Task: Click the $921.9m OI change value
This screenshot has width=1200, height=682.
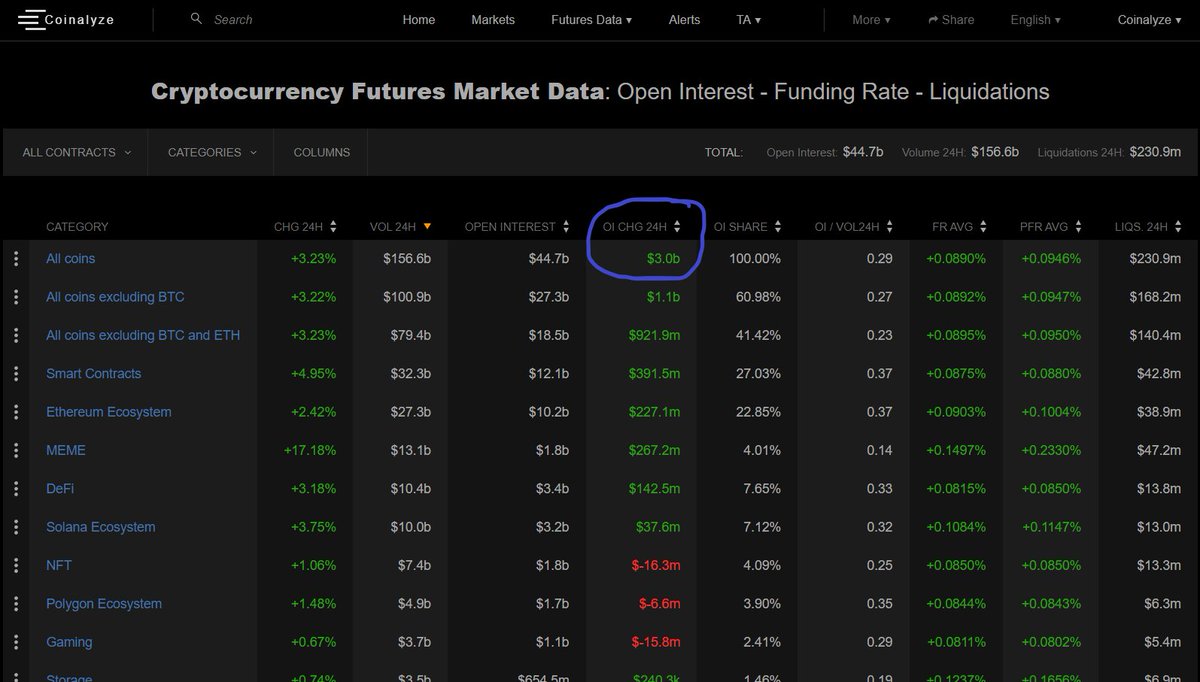Action: pos(654,335)
